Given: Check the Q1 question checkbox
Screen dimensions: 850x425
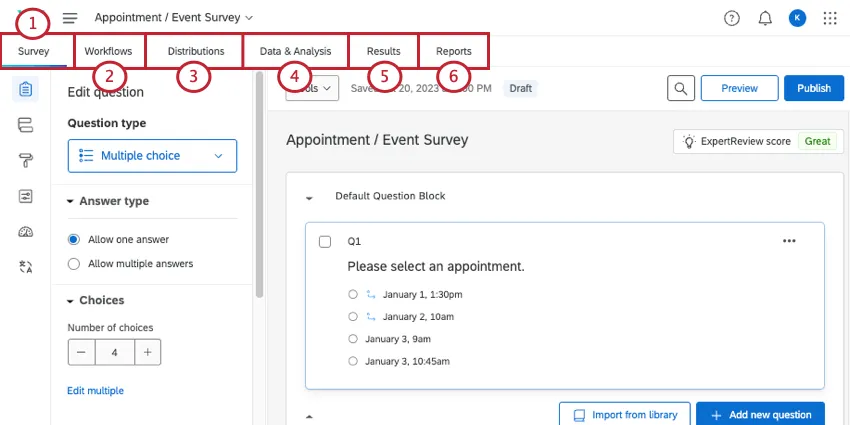Looking at the screenshot, I should coord(325,242).
